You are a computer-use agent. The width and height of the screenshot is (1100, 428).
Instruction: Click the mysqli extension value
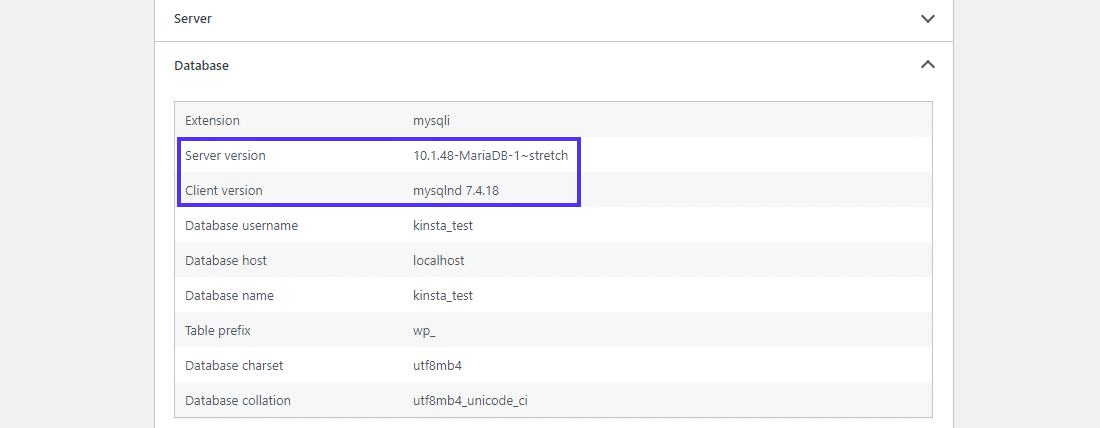click(x=432, y=121)
